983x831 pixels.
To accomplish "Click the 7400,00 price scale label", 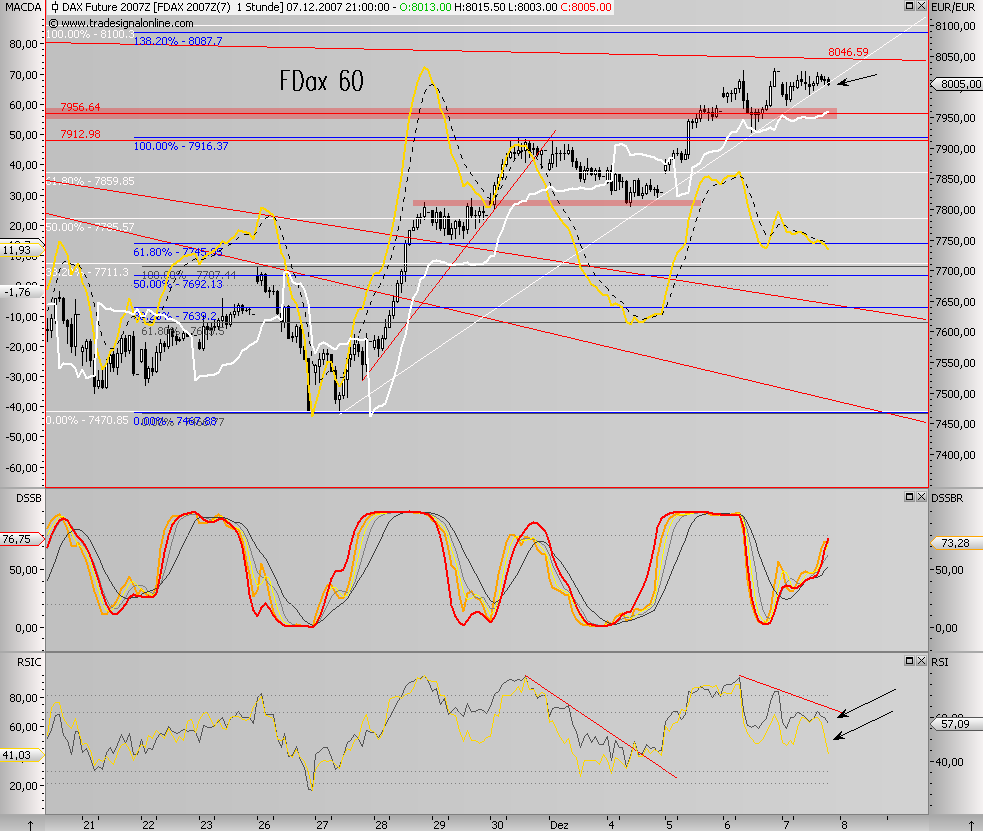I will (955, 455).
